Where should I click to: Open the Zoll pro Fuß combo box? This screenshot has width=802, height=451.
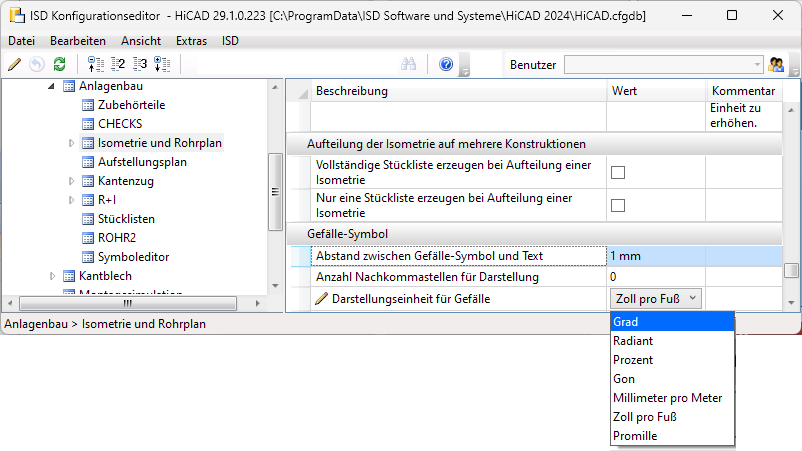[655, 299]
